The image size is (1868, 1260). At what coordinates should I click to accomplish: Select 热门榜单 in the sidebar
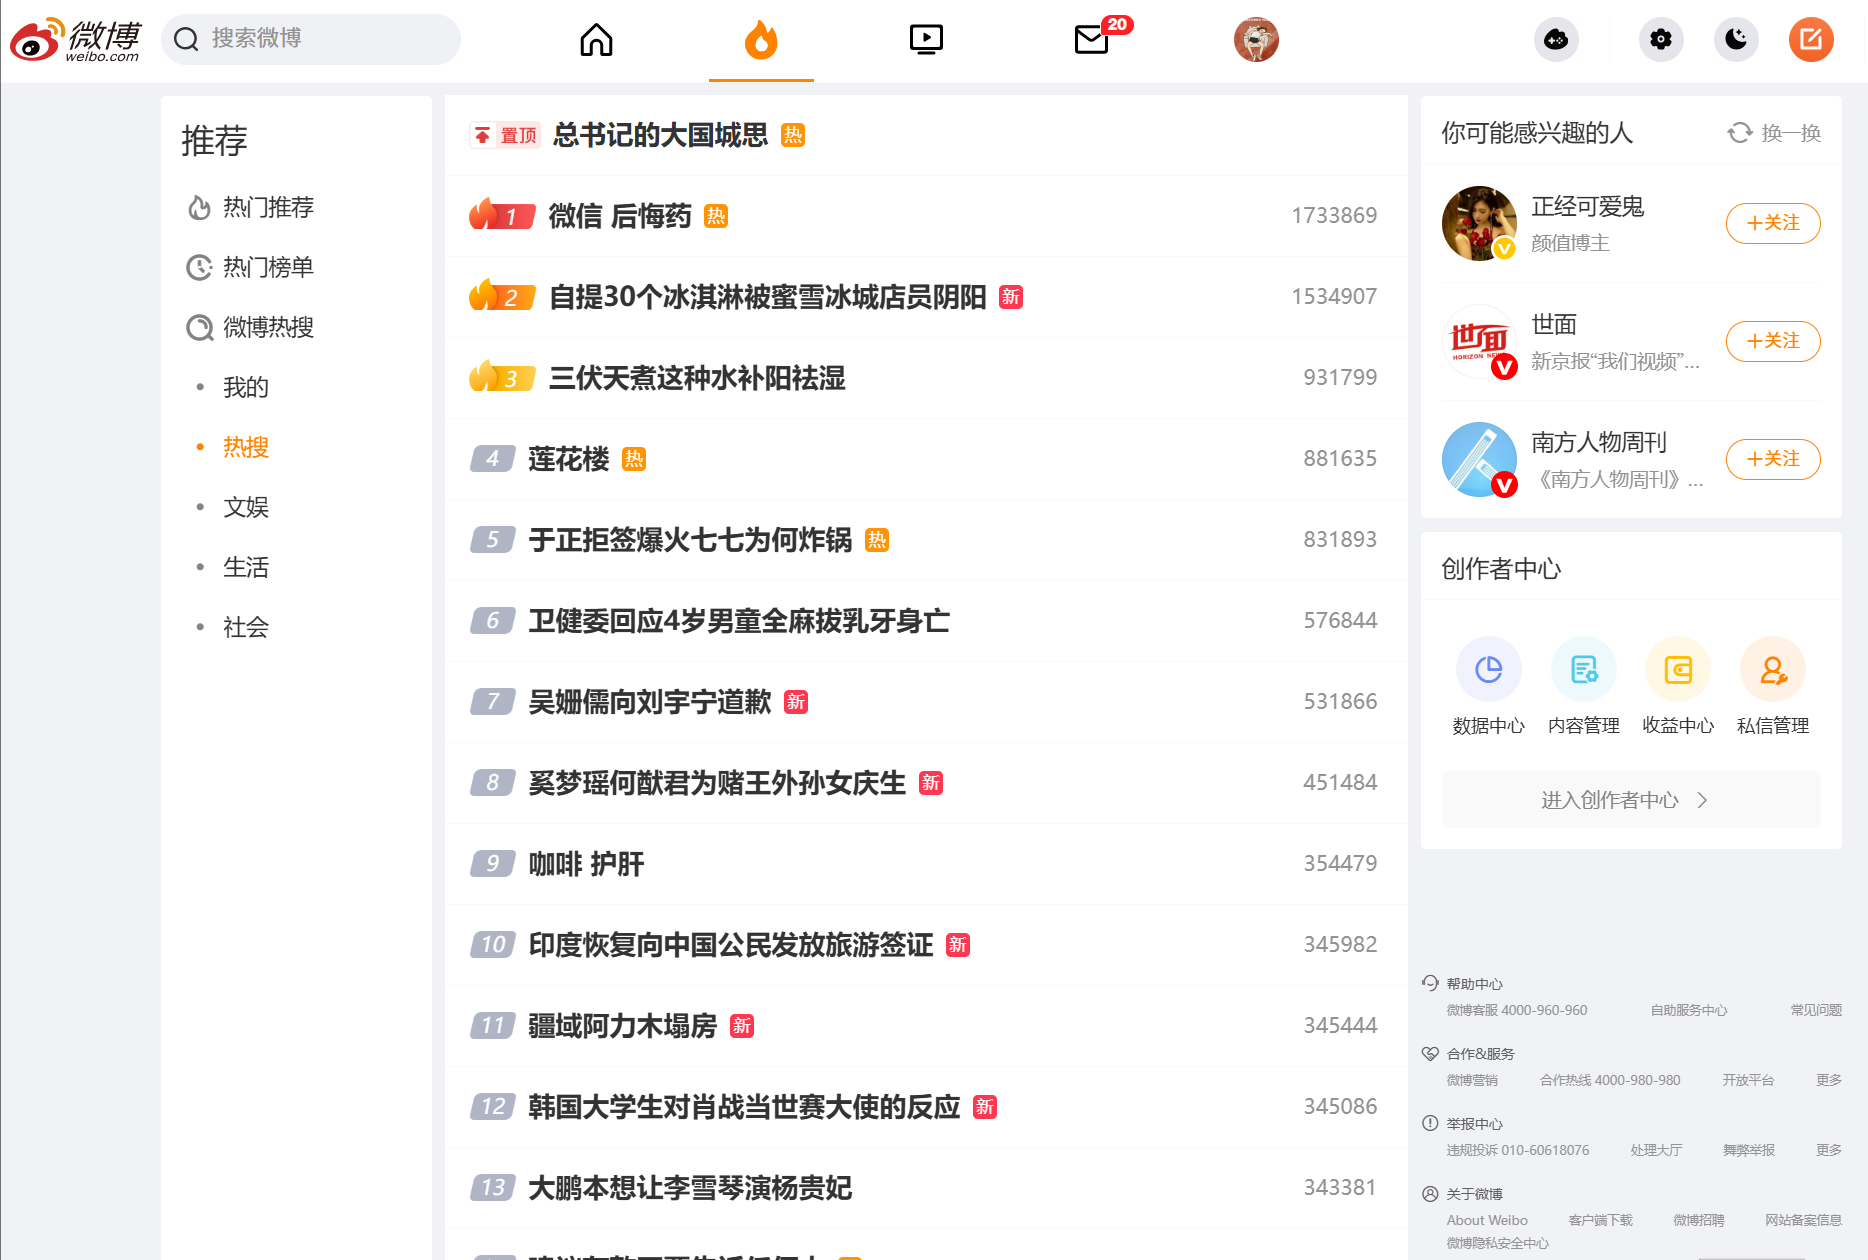point(268,267)
